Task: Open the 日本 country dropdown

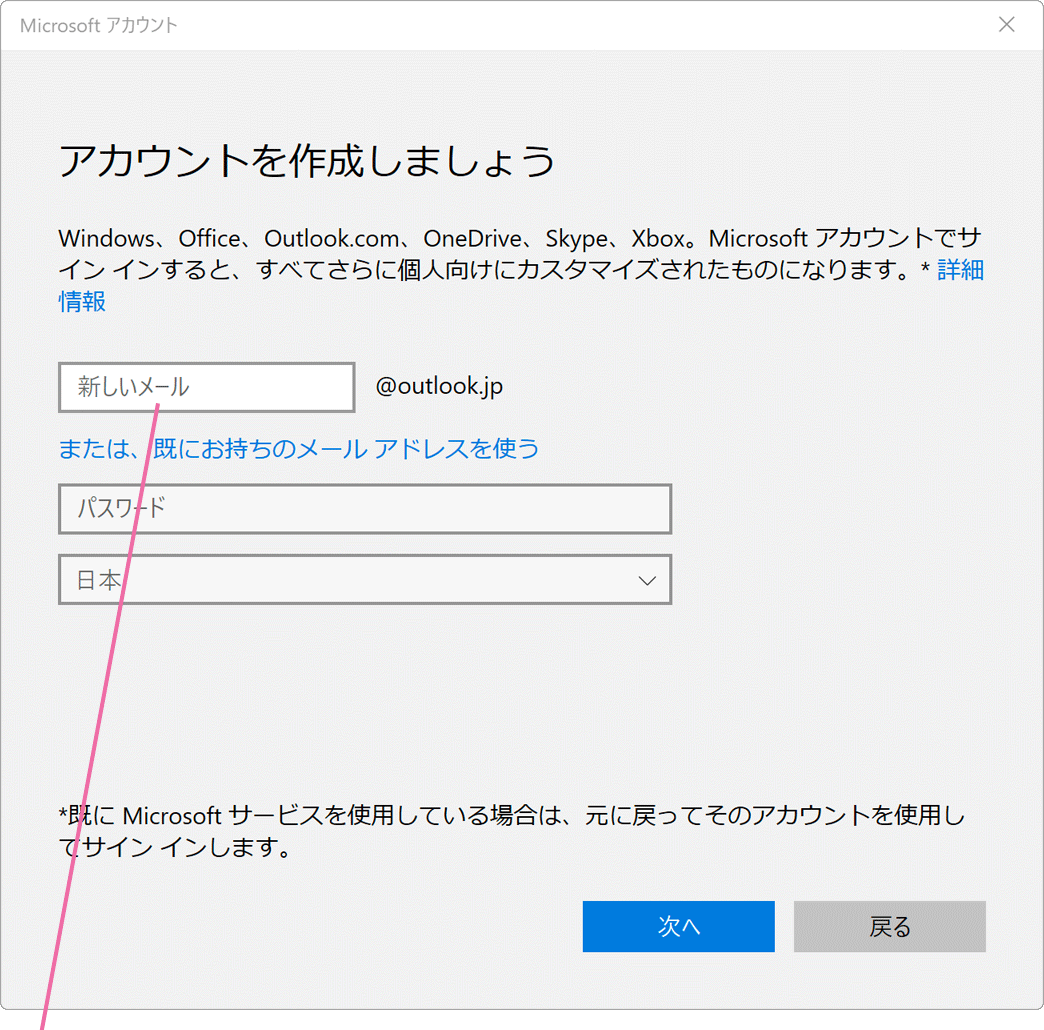Action: [365, 580]
